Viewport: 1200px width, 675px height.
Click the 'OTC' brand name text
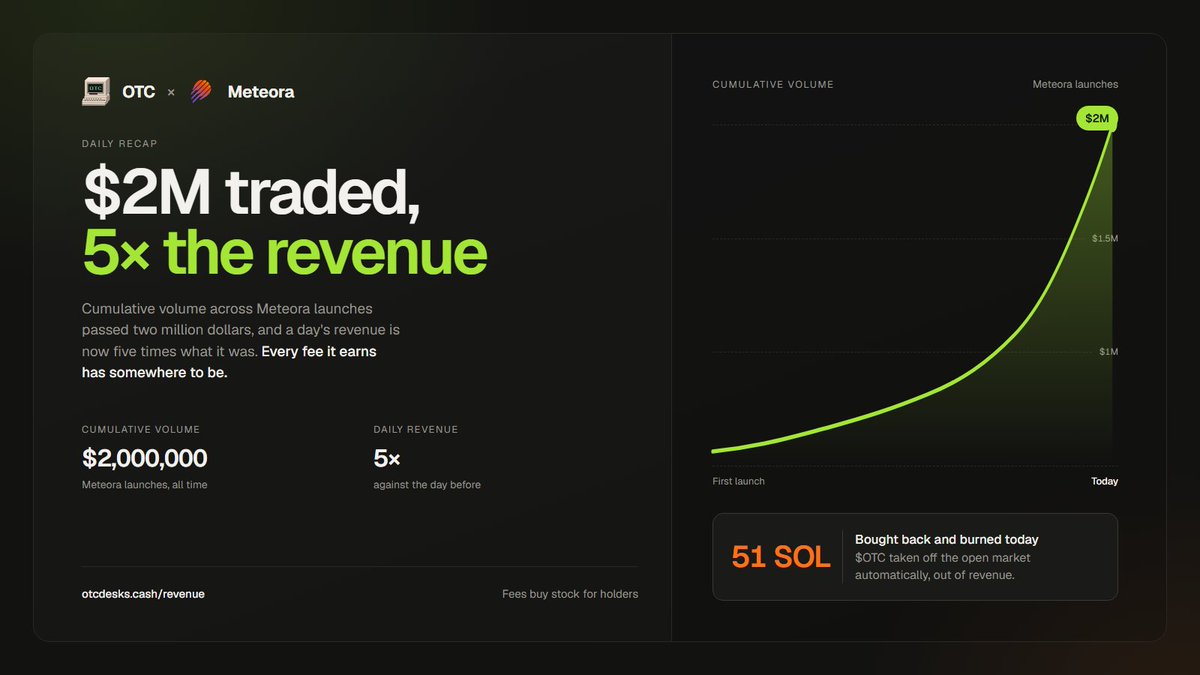[139, 92]
